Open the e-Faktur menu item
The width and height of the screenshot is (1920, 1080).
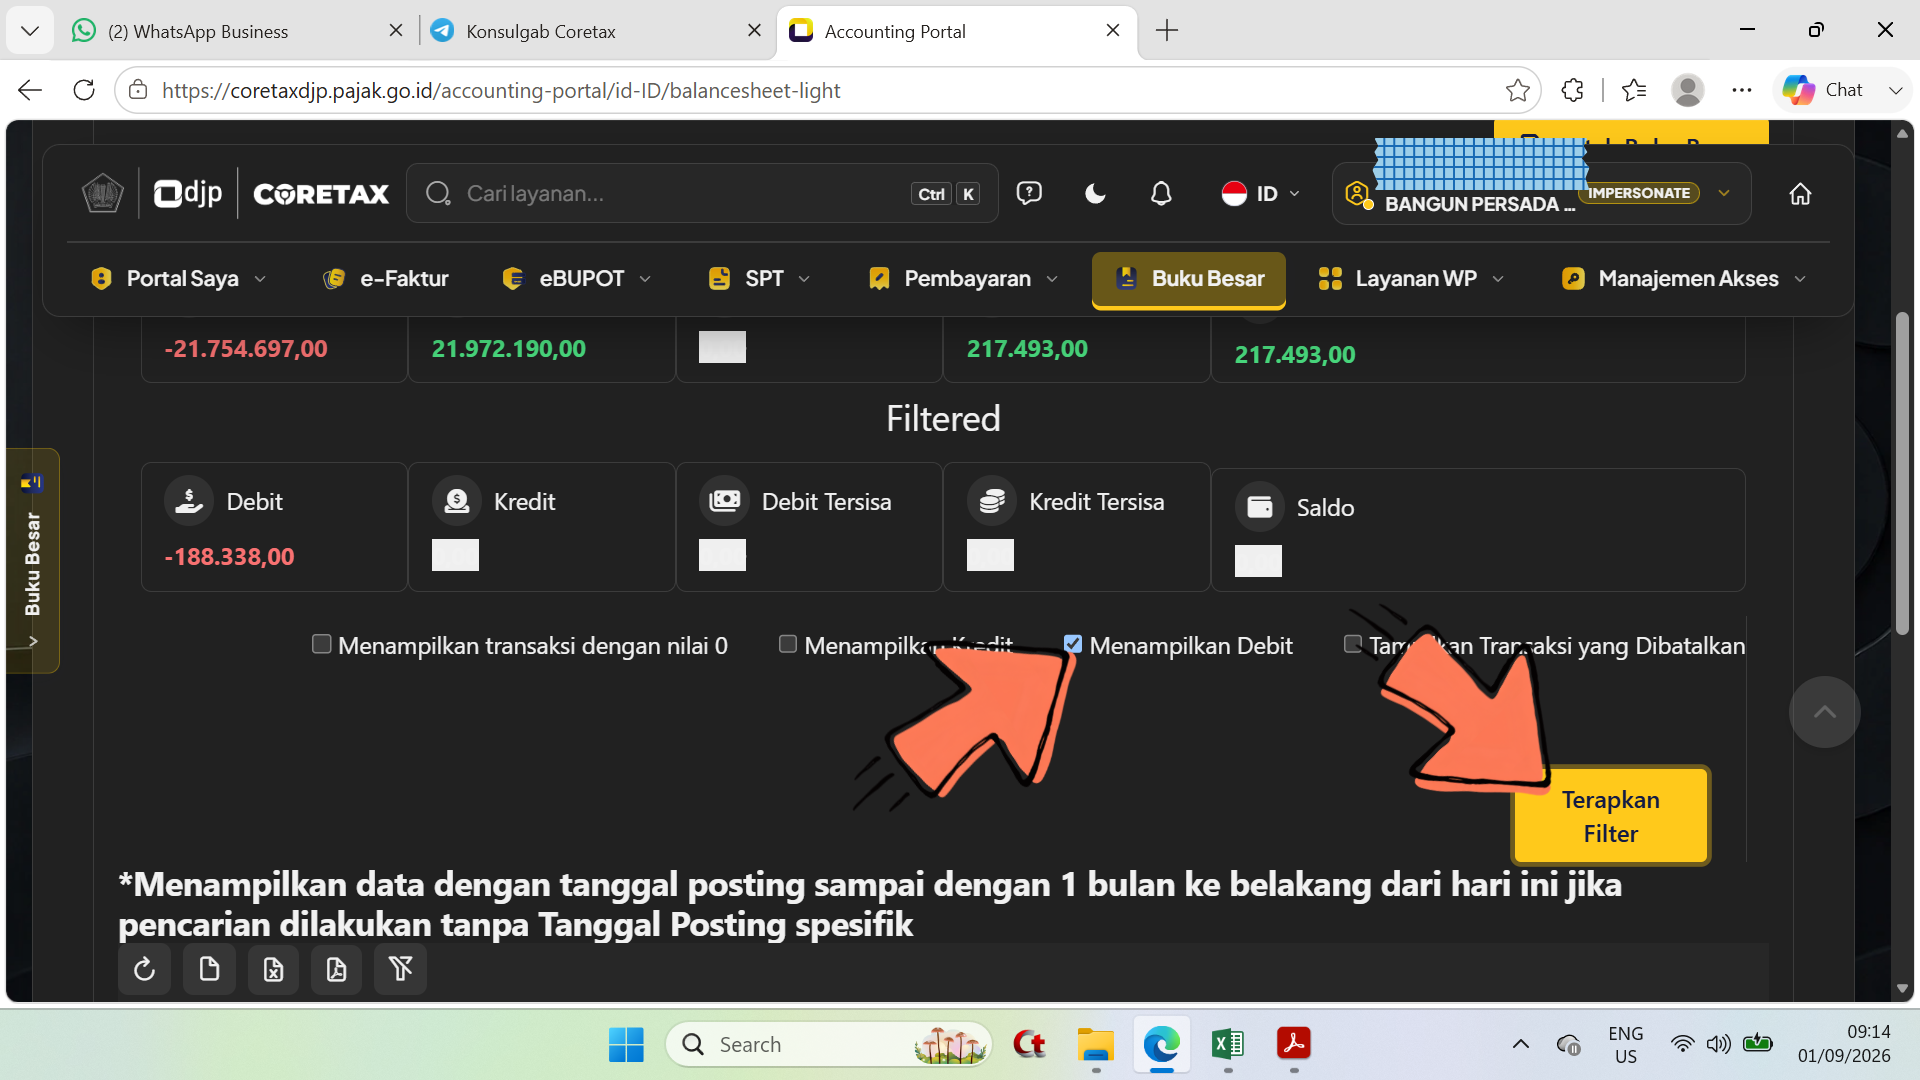coord(385,279)
